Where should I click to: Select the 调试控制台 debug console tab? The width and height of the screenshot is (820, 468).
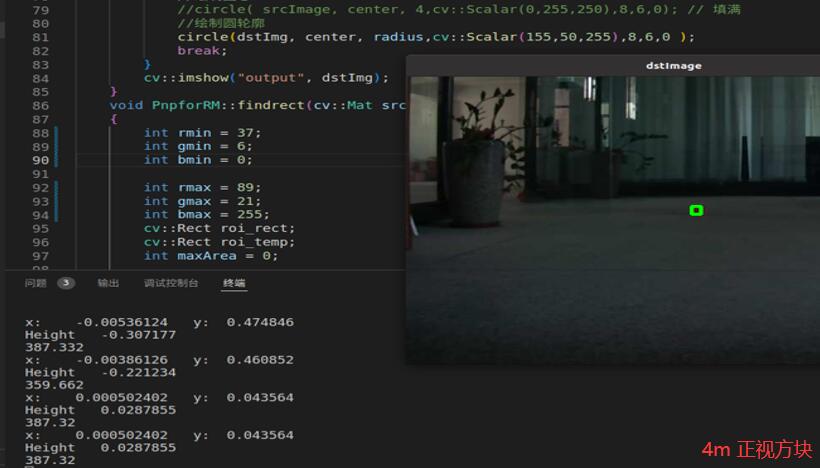171,283
